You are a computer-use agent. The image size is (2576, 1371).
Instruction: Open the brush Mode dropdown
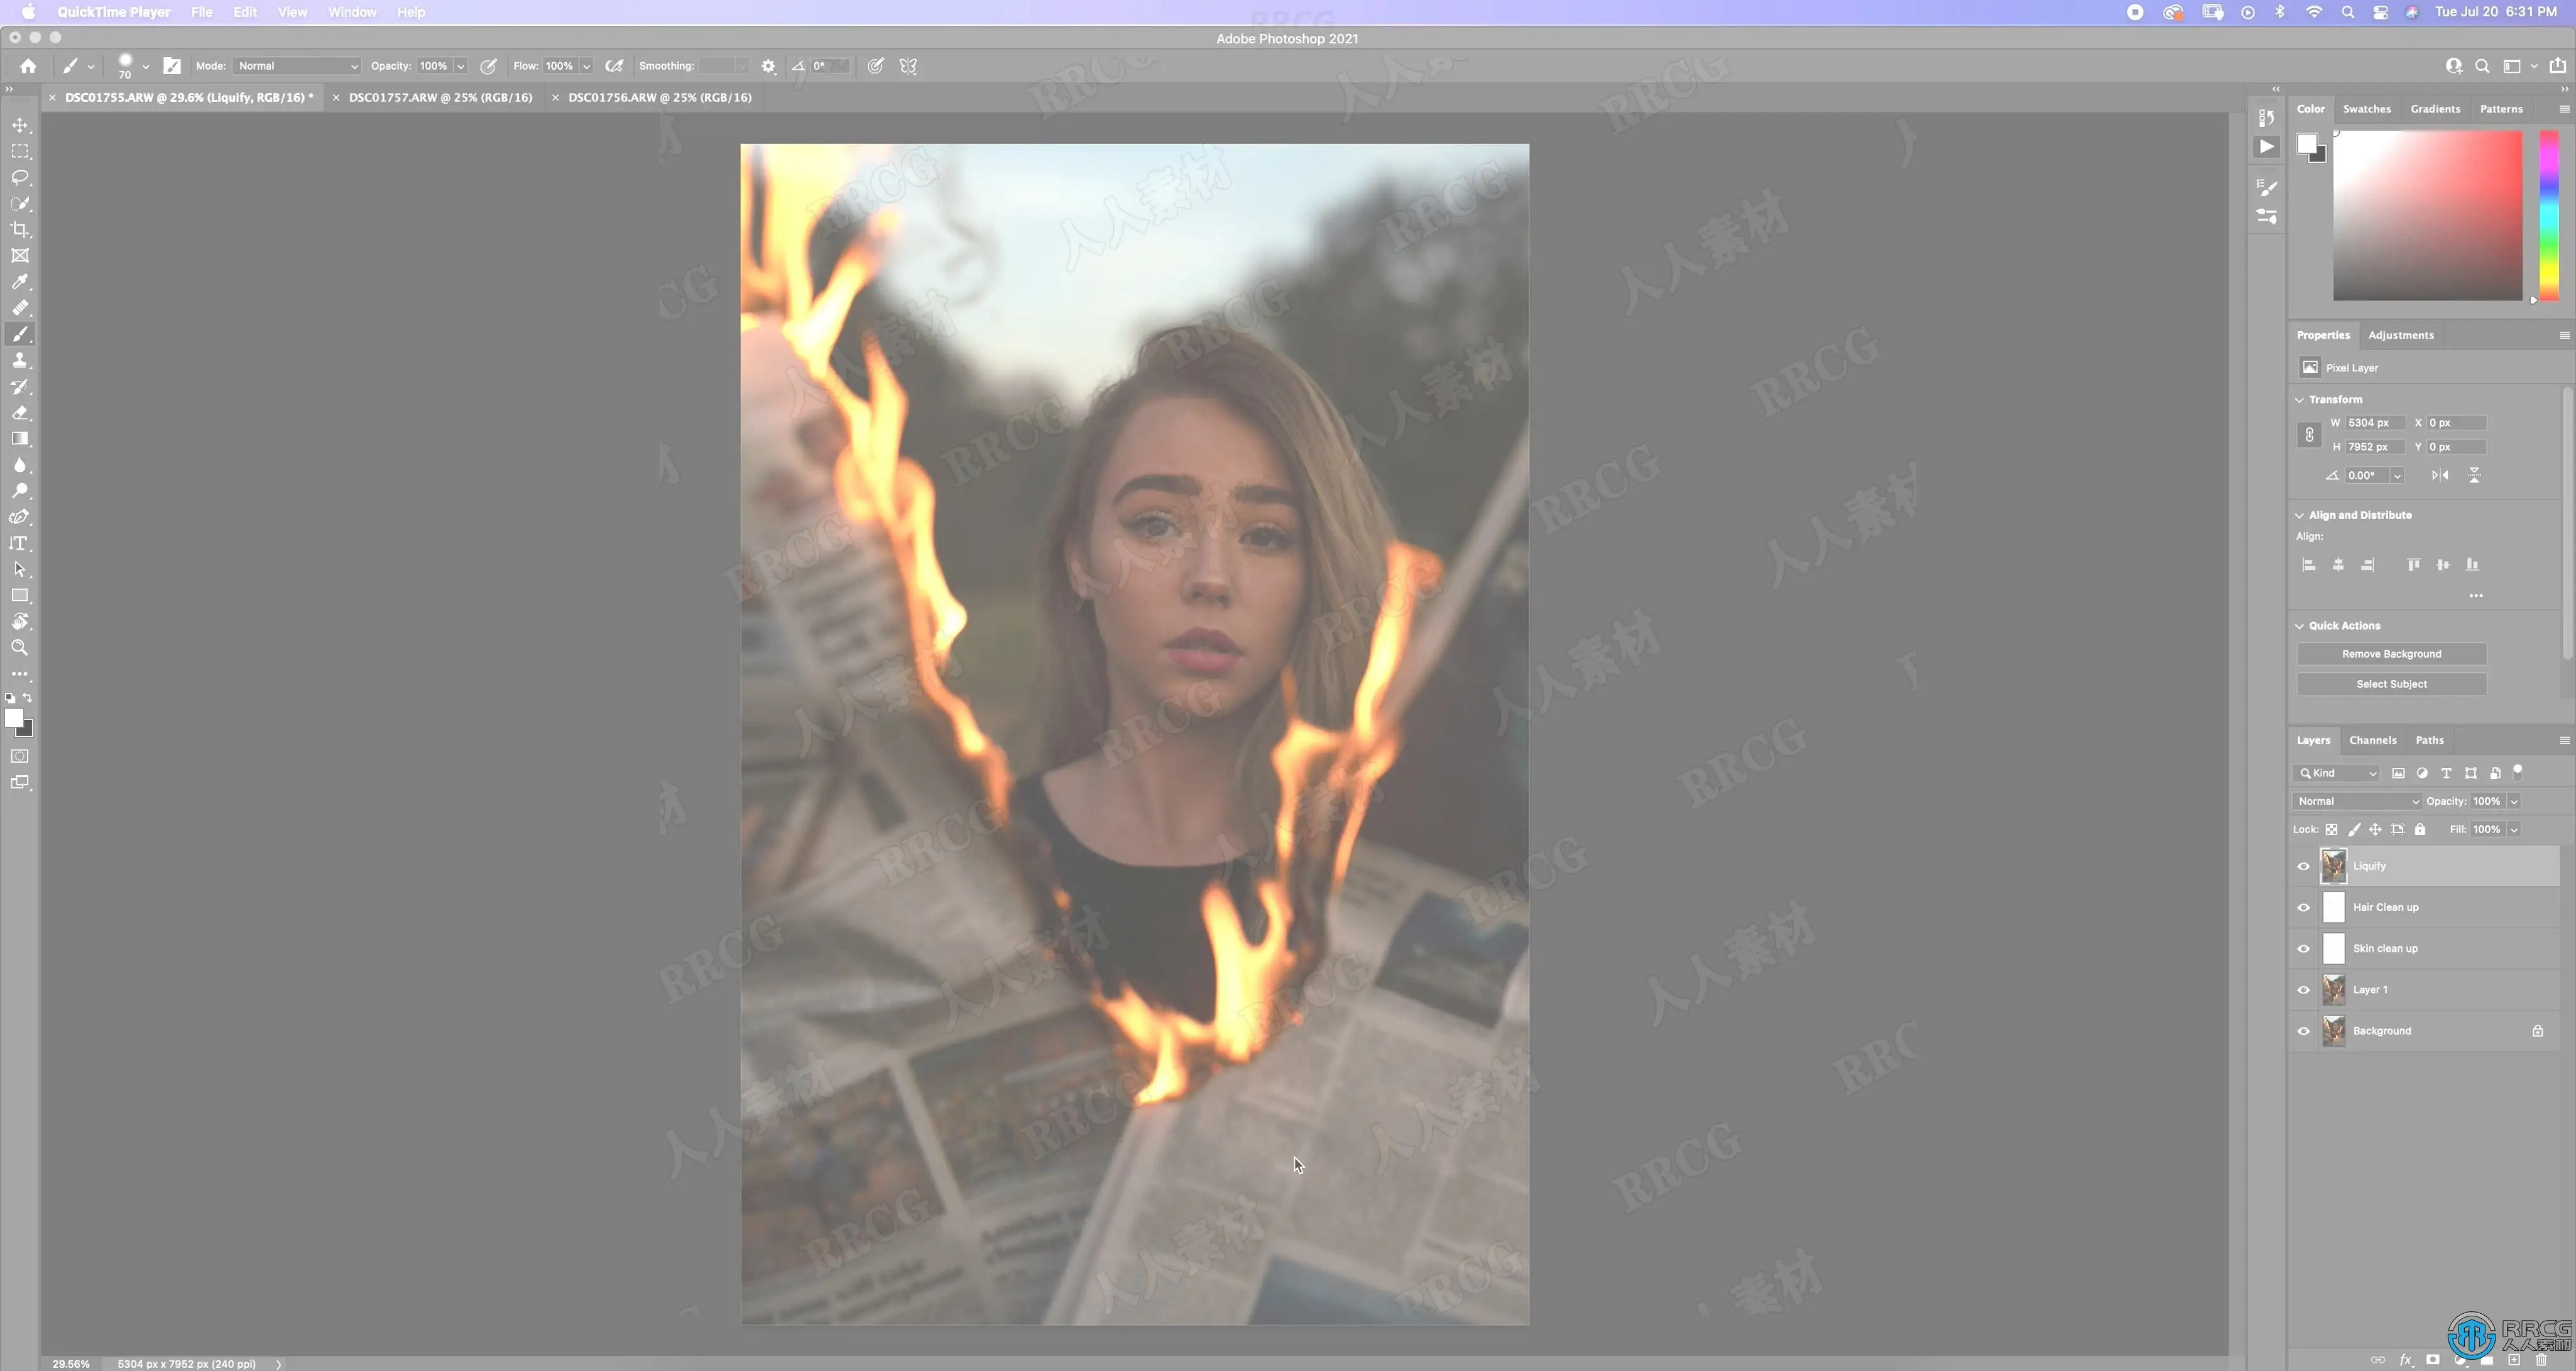tap(297, 66)
